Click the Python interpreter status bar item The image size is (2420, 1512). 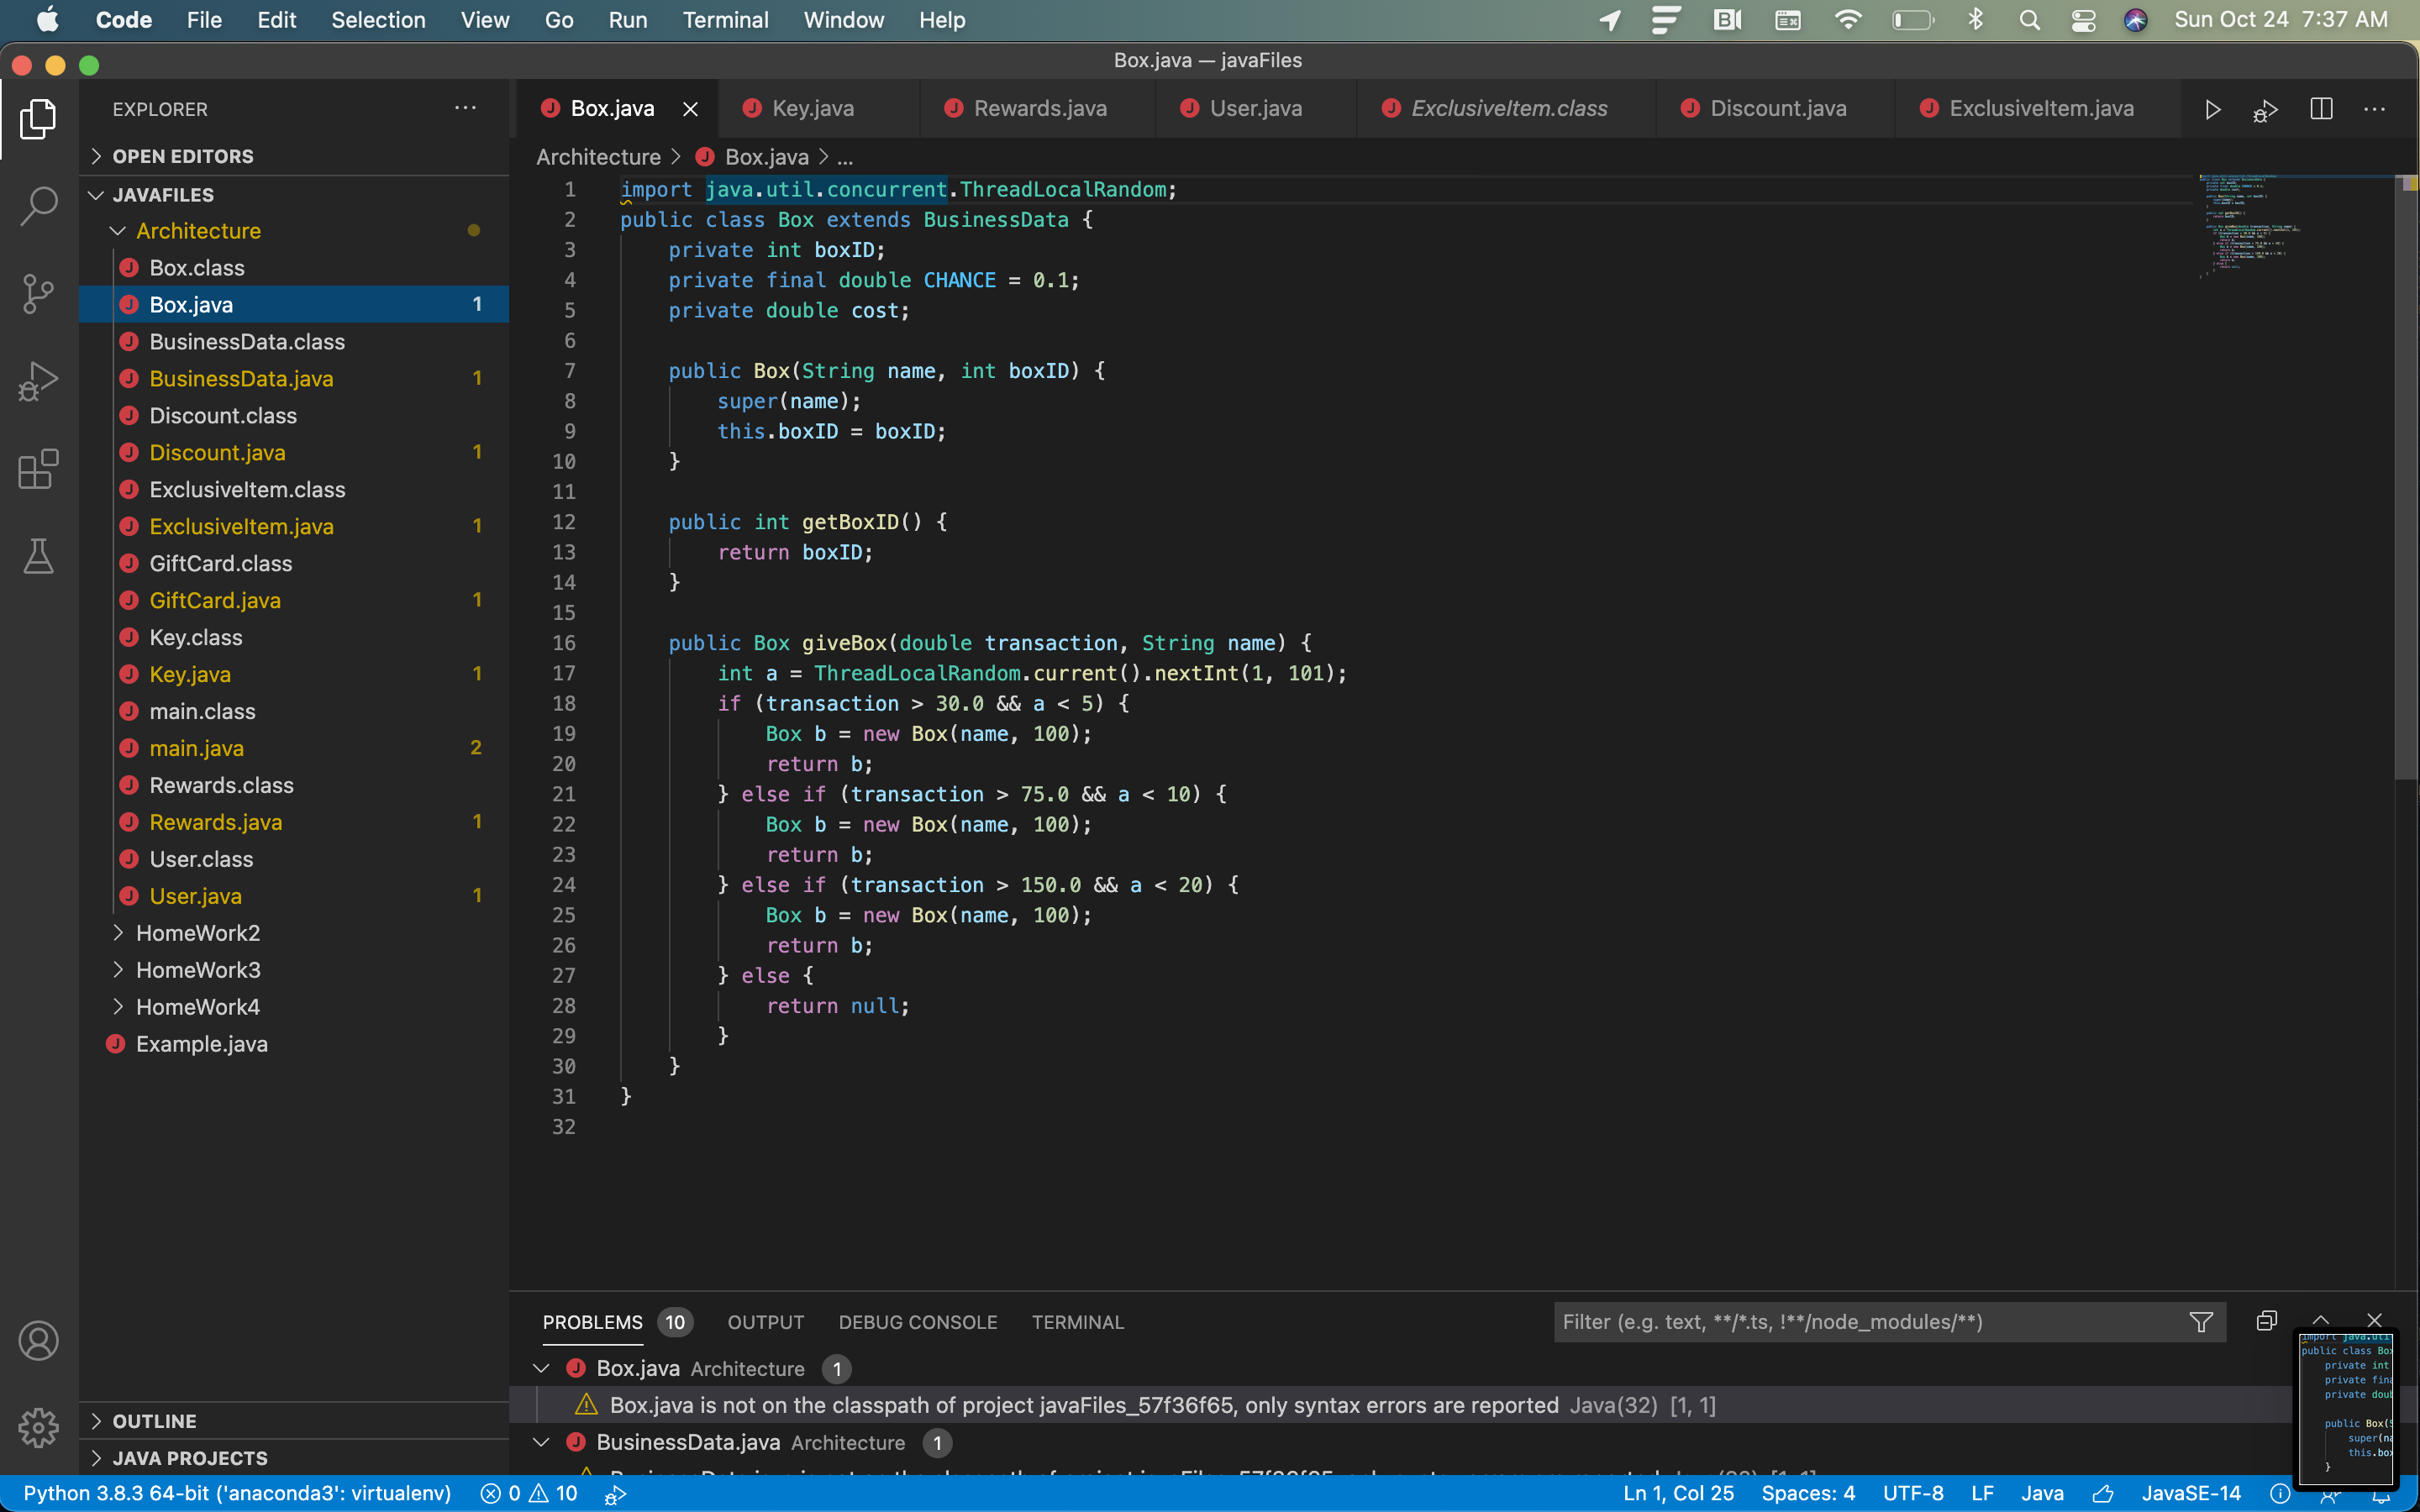click(237, 1493)
